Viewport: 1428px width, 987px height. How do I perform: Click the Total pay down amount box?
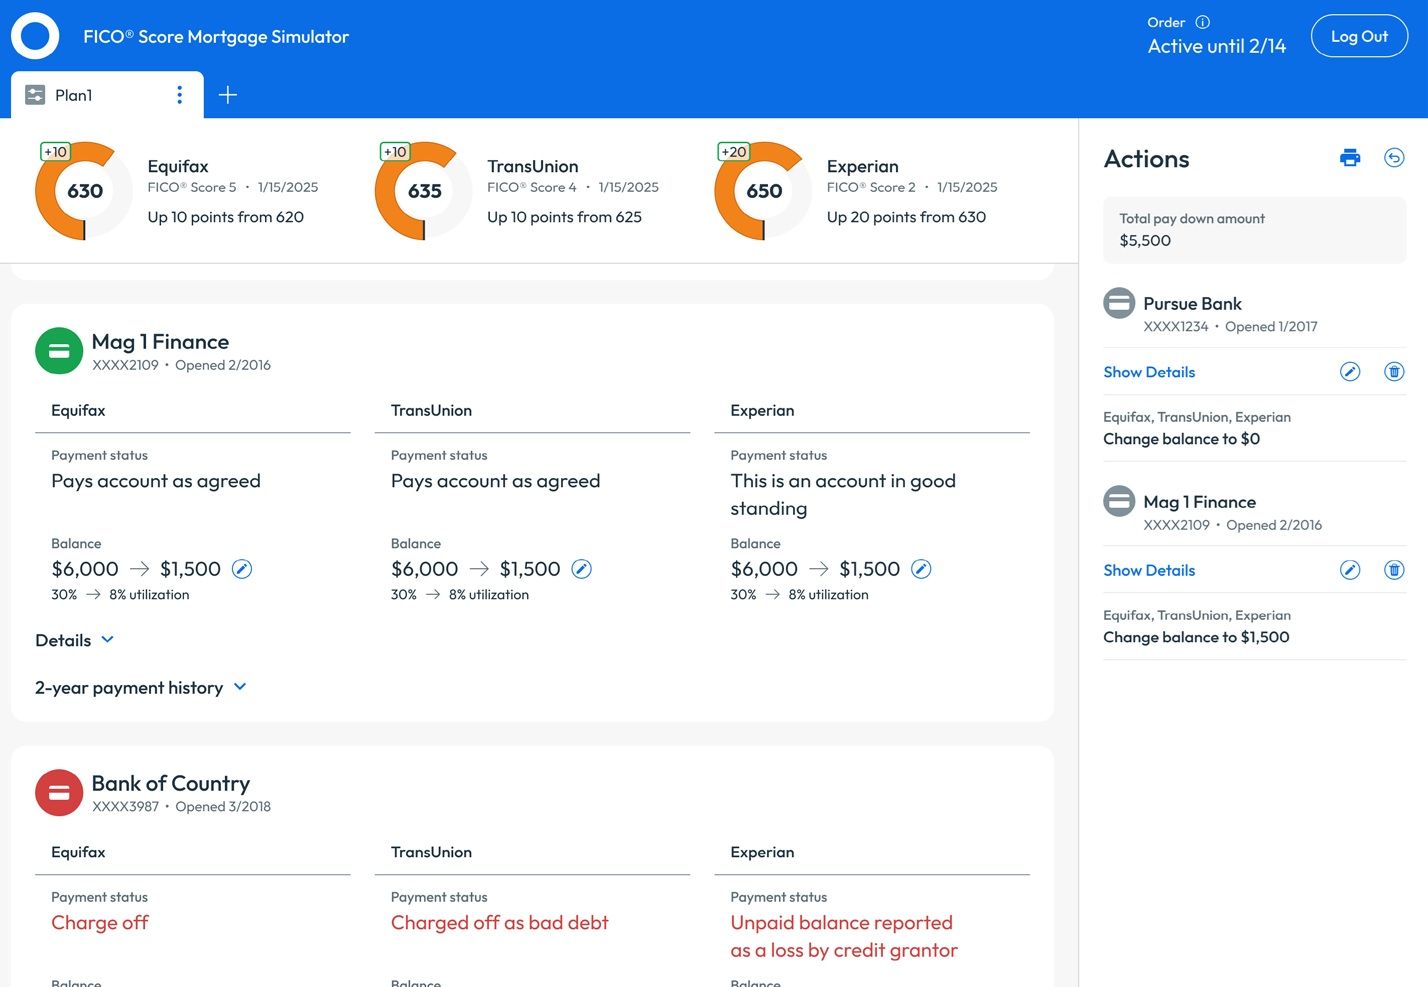click(1254, 230)
